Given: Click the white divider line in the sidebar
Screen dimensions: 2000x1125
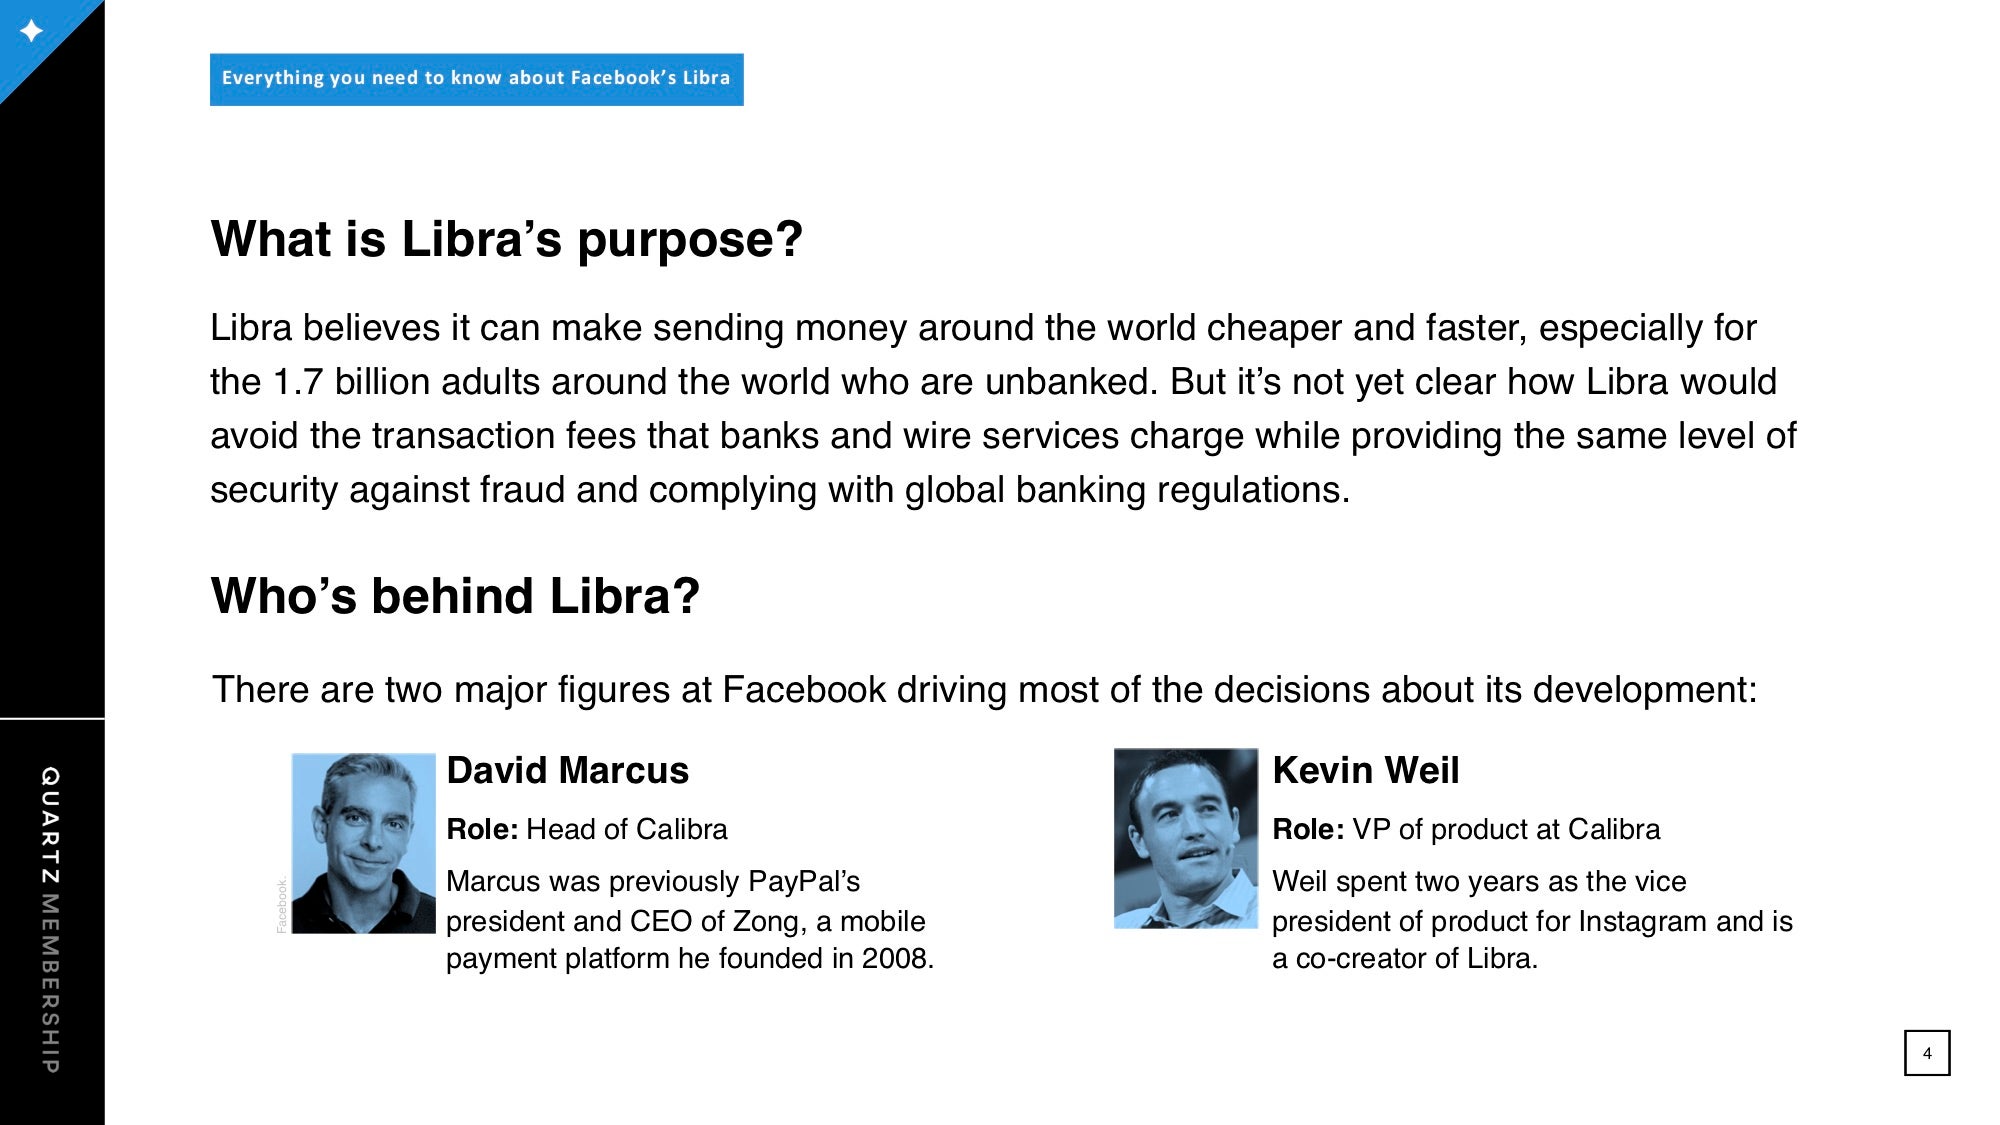Looking at the screenshot, I should tap(52, 718).
